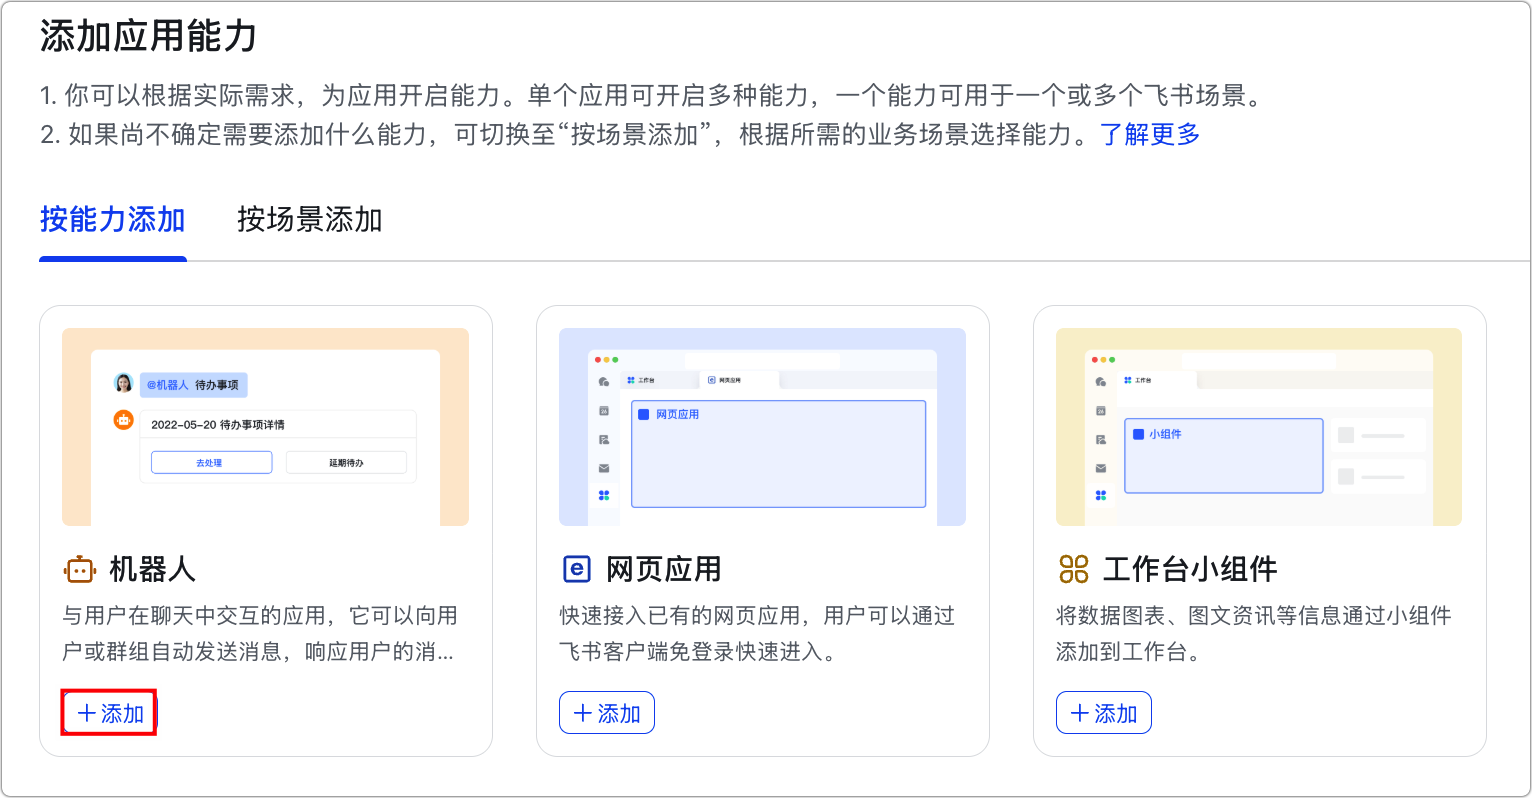Click the 网页应用 card title
Image resolution: width=1532 pixels, height=798 pixels.
(x=663, y=570)
